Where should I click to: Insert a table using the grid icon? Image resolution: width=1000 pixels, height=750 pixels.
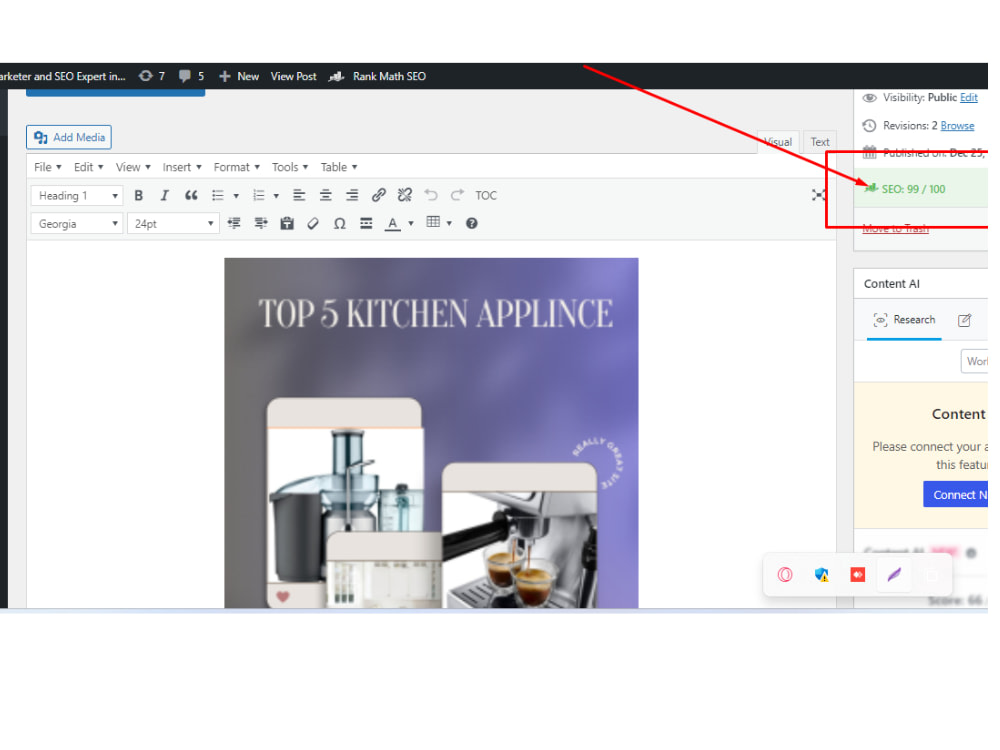coord(433,222)
